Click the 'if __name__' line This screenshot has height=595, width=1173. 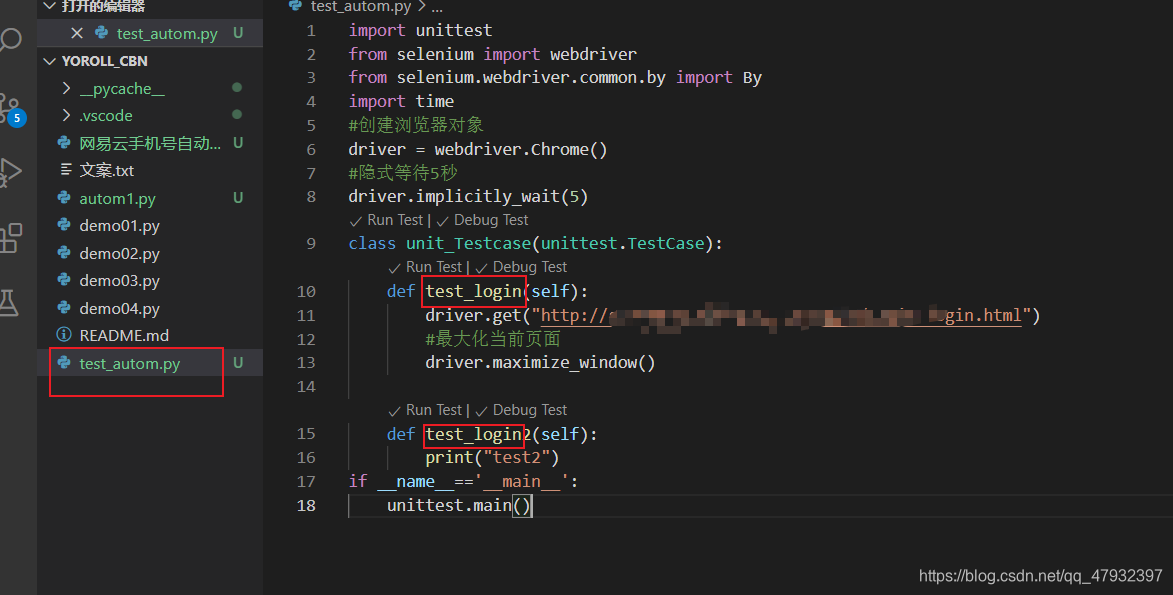click(x=463, y=482)
